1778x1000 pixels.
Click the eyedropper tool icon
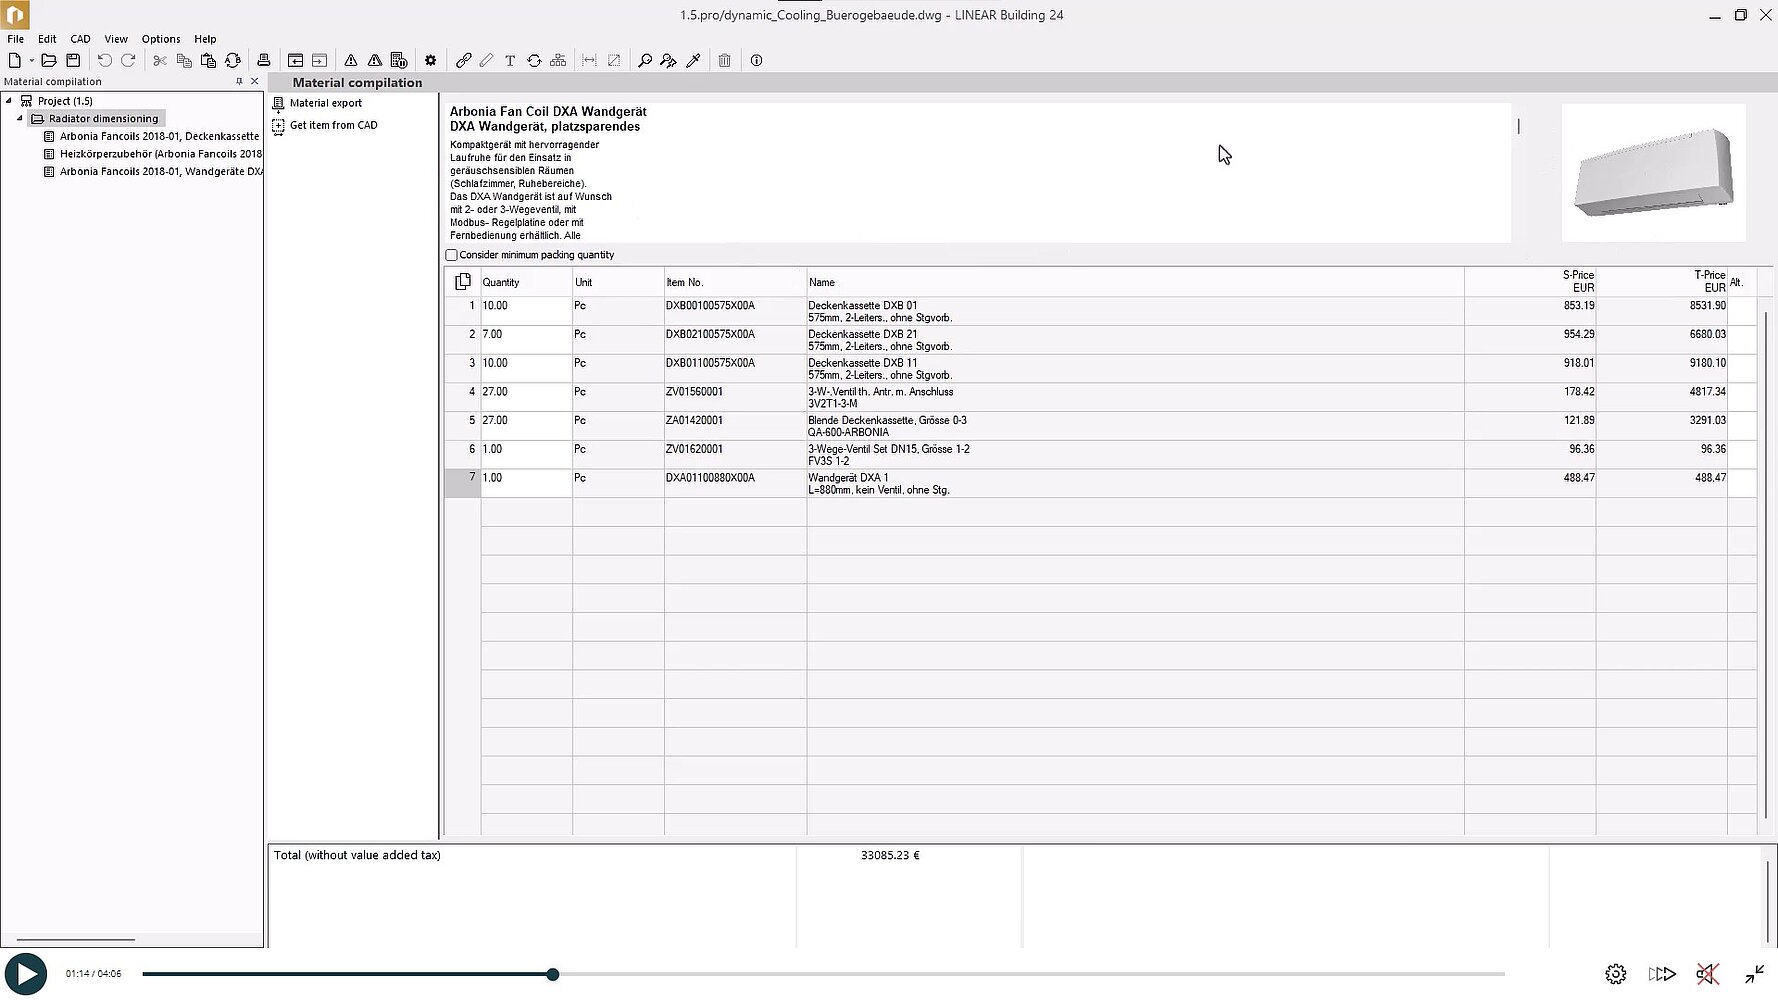coord(693,61)
